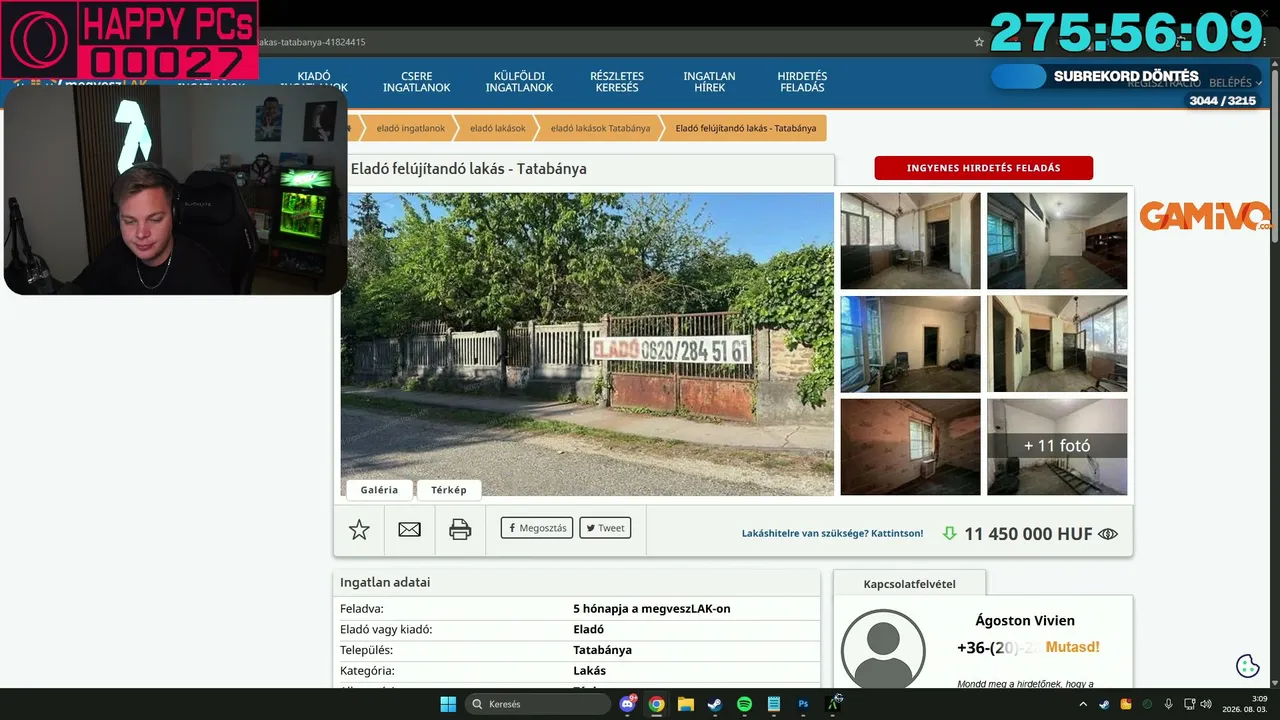Open INGATLAN HÍREK menu item
1280x720 pixels.
click(709, 82)
